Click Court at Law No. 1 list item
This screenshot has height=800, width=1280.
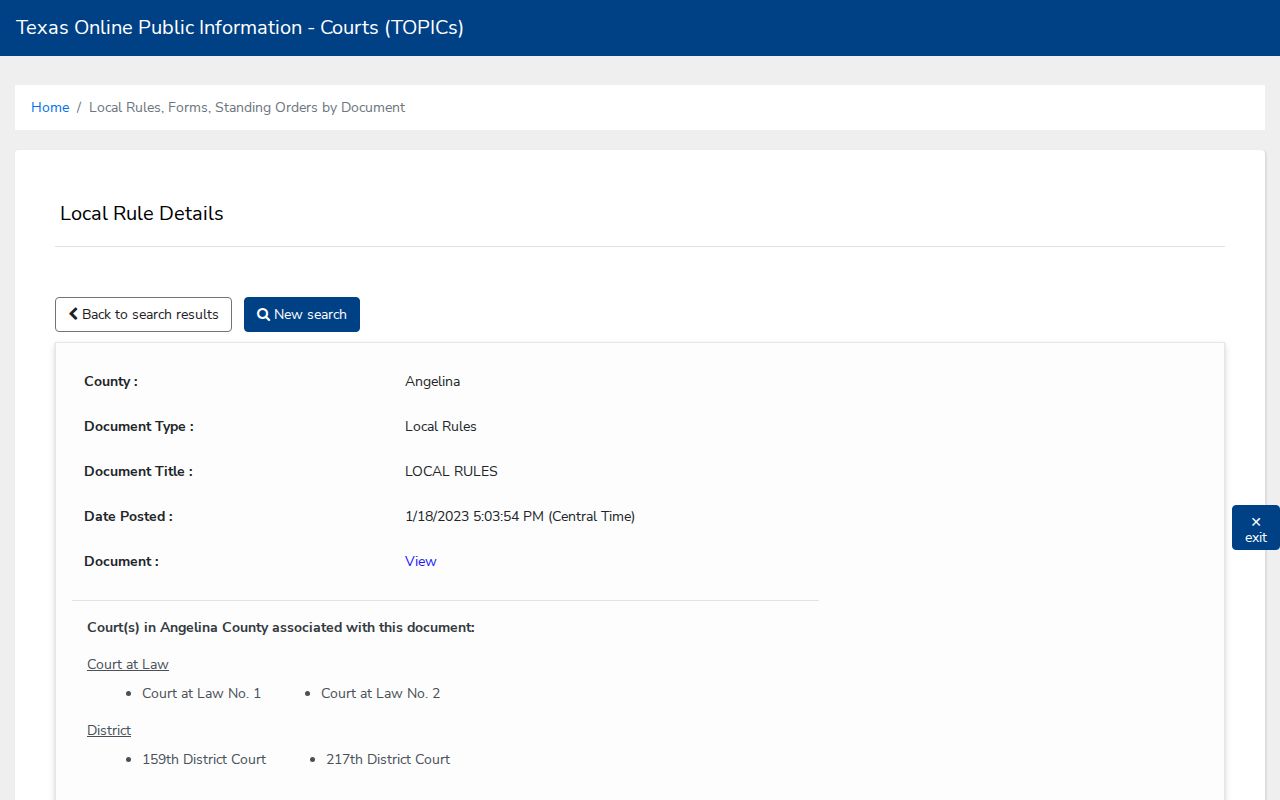pos(201,693)
